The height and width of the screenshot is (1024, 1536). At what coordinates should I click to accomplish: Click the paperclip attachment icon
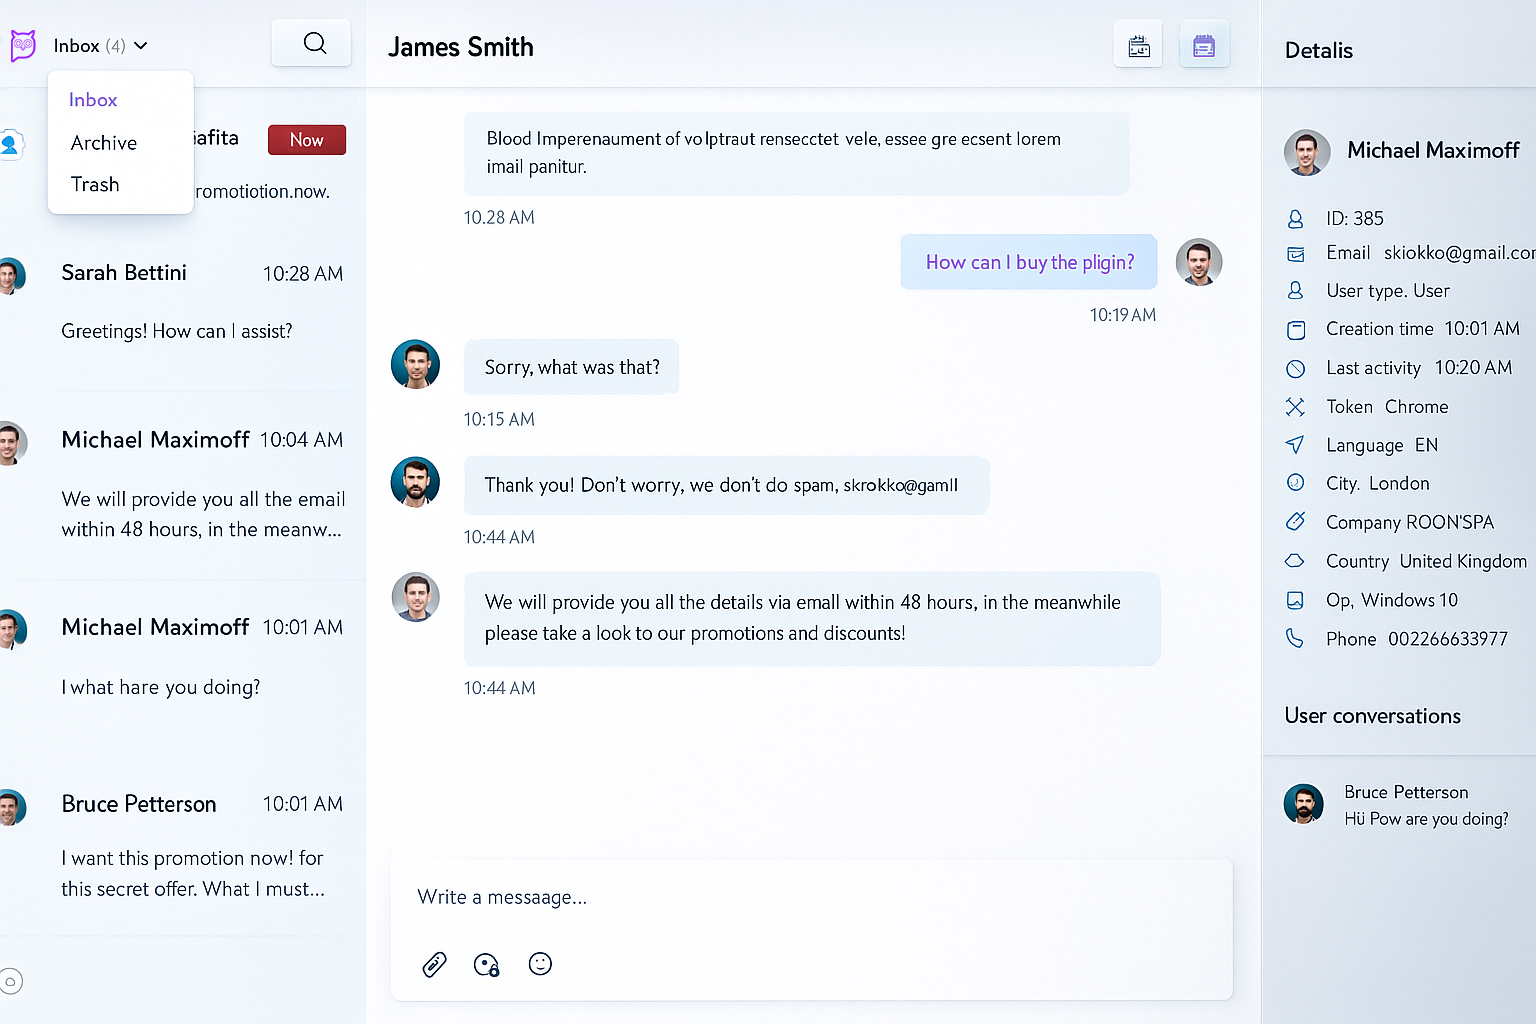tap(434, 964)
